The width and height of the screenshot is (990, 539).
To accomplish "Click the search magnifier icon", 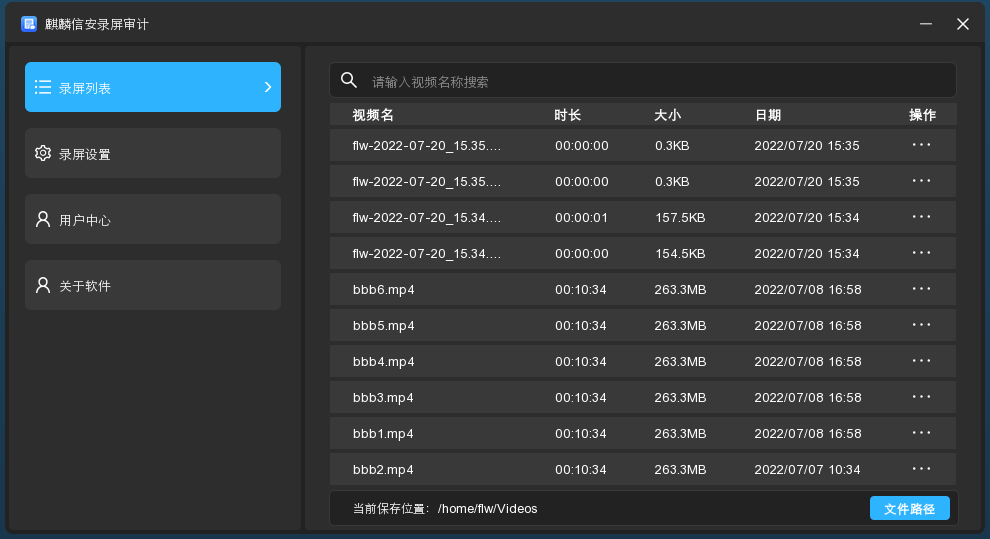I will pyautogui.click(x=349, y=80).
